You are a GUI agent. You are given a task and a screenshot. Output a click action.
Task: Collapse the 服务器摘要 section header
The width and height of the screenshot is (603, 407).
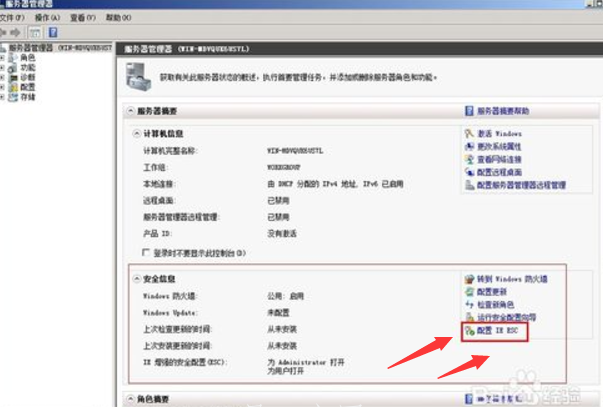(x=128, y=111)
